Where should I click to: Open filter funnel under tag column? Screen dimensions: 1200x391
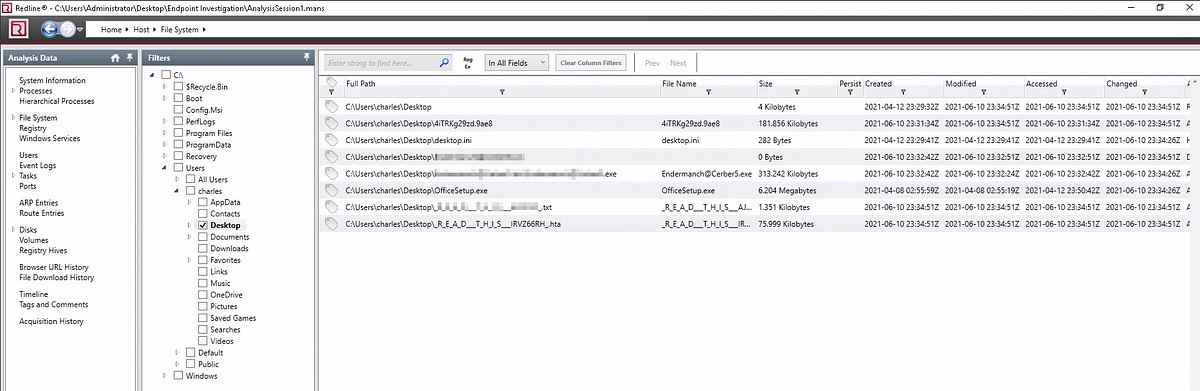click(331, 92)
